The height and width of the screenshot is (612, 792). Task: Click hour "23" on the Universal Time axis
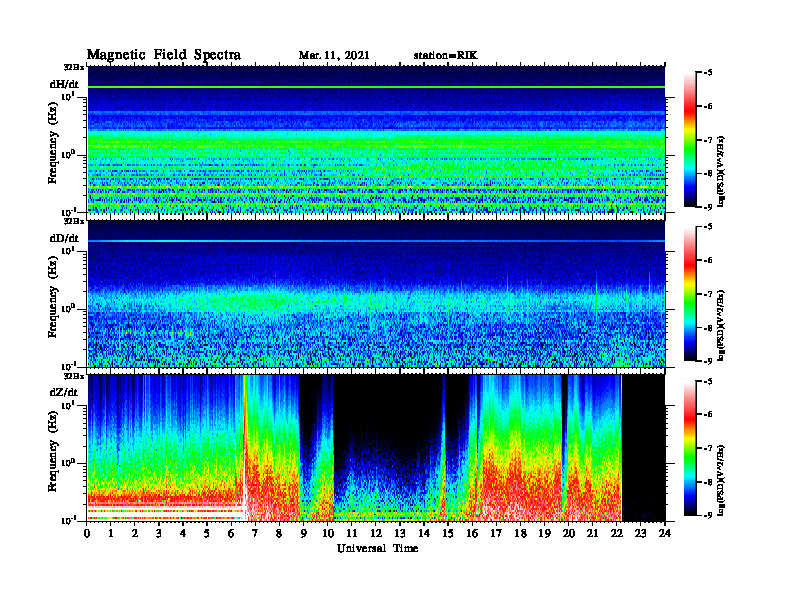click(x=640, y=534)
